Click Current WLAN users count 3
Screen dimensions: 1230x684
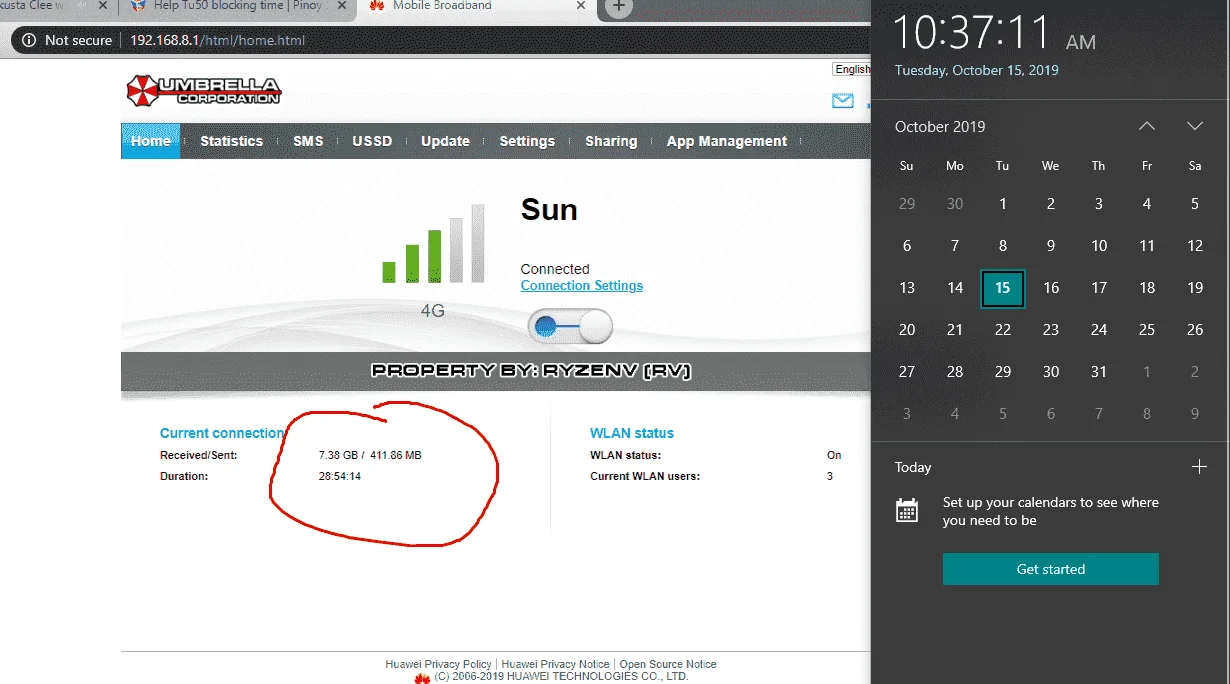830,476
